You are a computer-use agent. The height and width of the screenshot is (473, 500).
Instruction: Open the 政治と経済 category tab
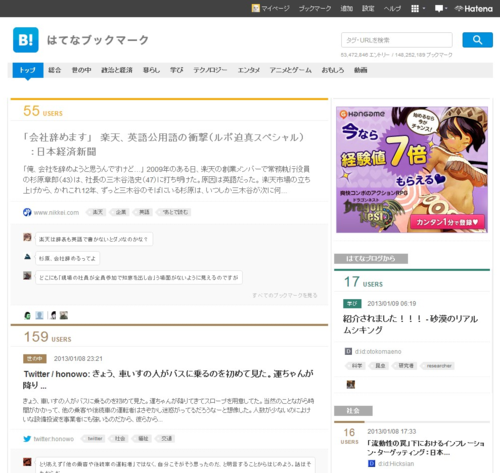pos(117,70)
